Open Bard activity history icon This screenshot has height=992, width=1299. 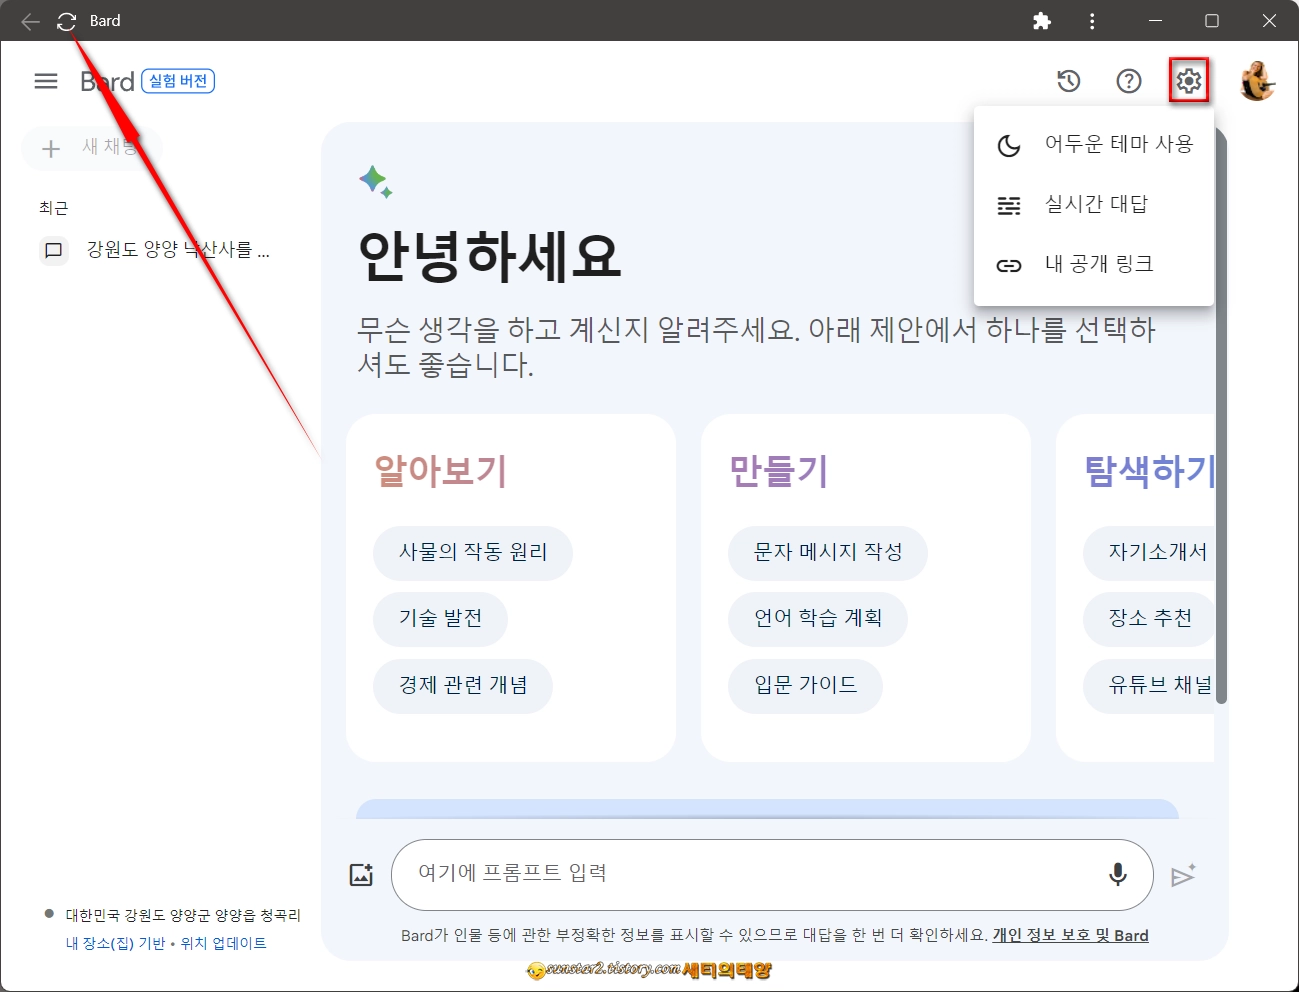[1069, 81]
